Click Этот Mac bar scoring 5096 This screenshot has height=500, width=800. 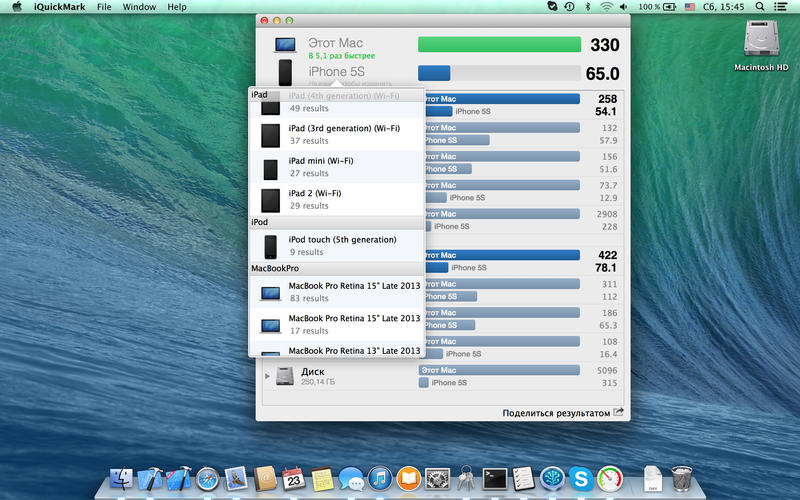(499, 370)
